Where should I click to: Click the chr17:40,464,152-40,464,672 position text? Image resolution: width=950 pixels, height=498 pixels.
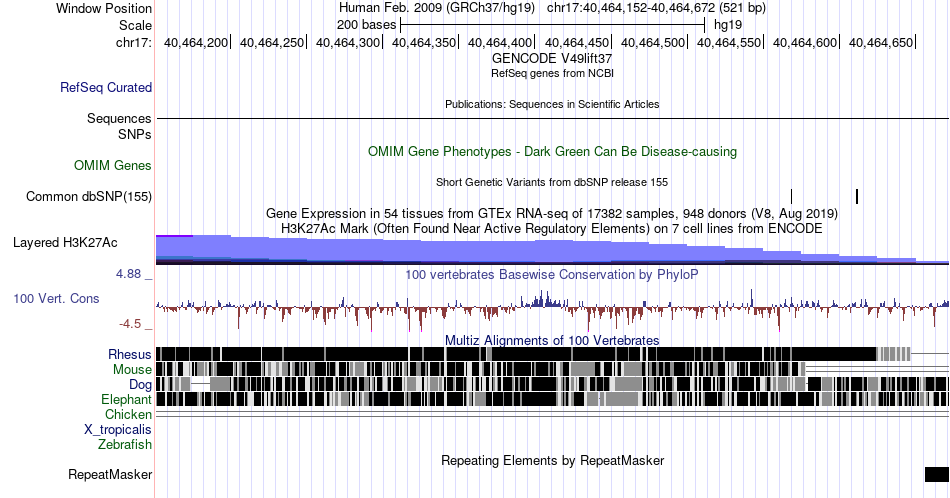[x=631, y=8]
